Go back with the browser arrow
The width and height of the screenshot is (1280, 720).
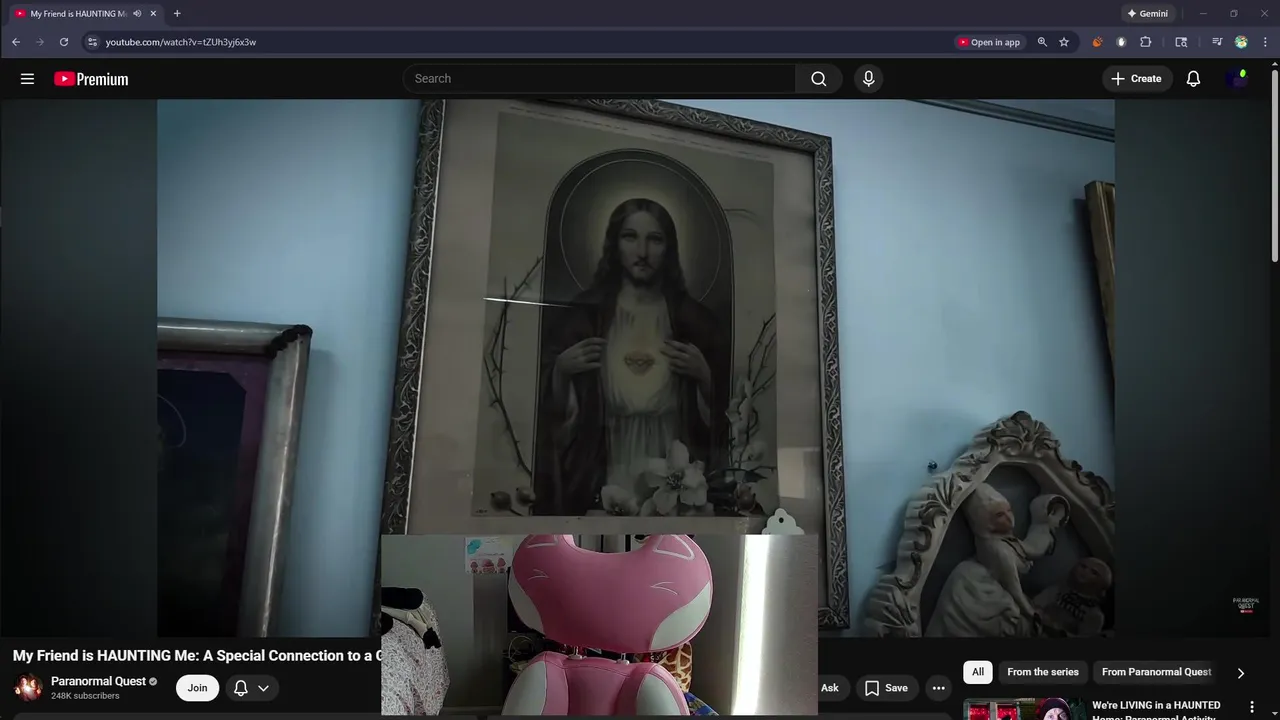pos(16,42)
